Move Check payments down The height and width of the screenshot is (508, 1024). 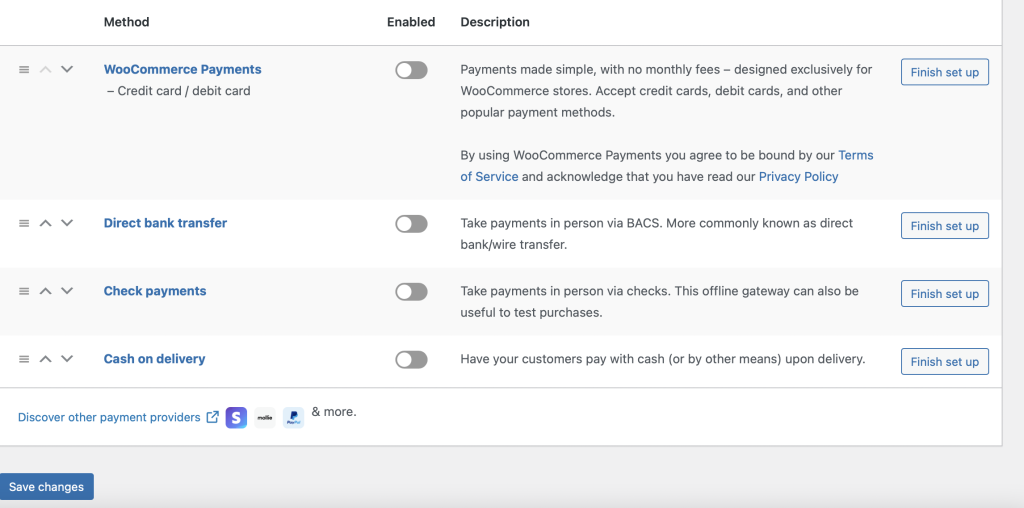tap(67, 291)
